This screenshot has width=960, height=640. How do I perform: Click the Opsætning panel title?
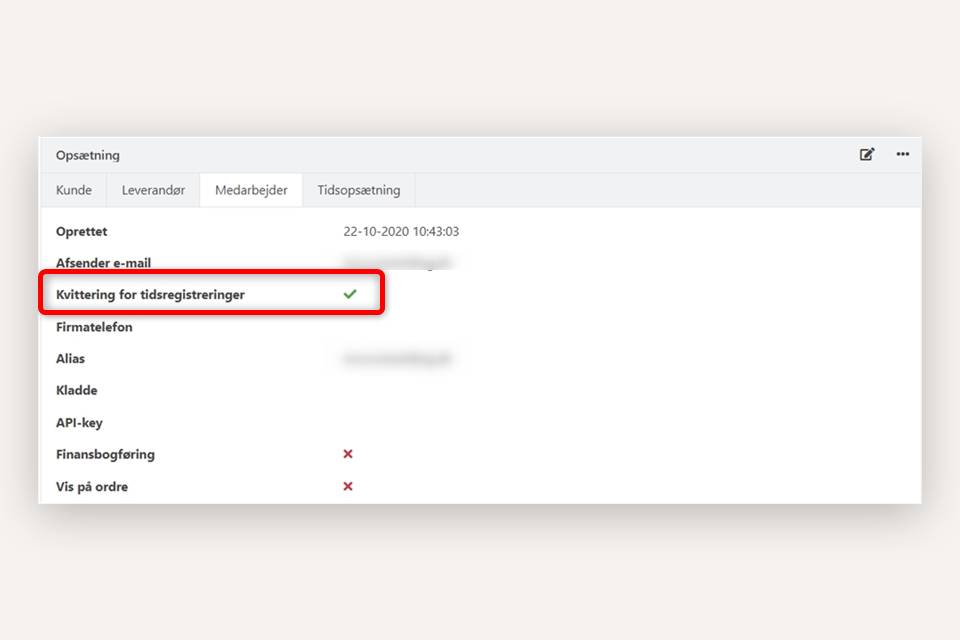click(x=88, y=155)
